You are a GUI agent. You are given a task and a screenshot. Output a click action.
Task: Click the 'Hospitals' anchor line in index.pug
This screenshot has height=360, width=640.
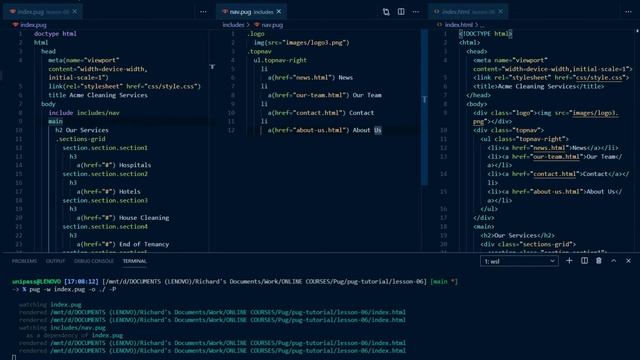pyautogui.click(x=114, y=165)
